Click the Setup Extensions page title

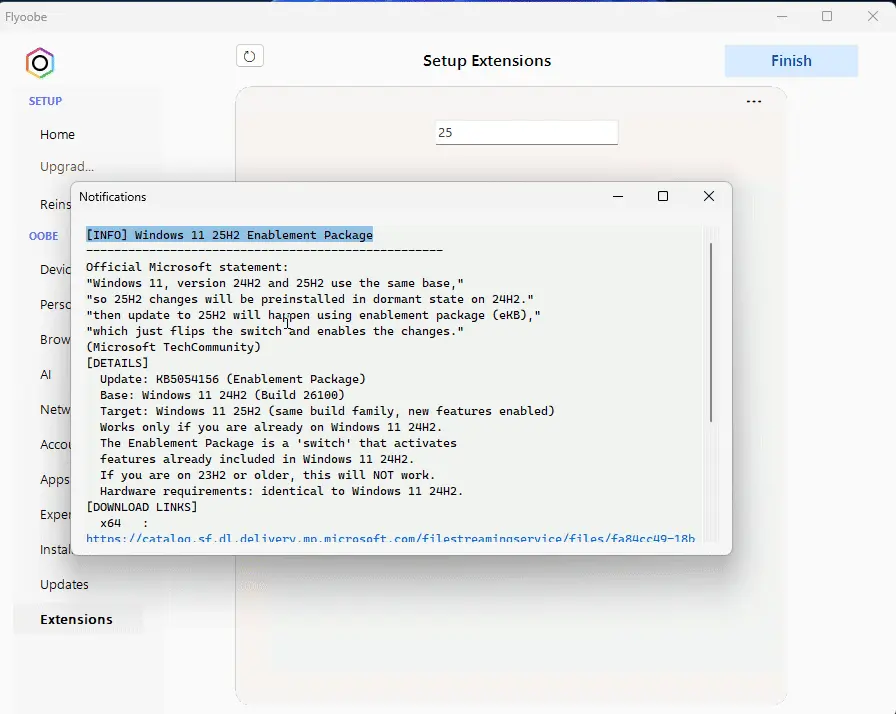(487, 61)
